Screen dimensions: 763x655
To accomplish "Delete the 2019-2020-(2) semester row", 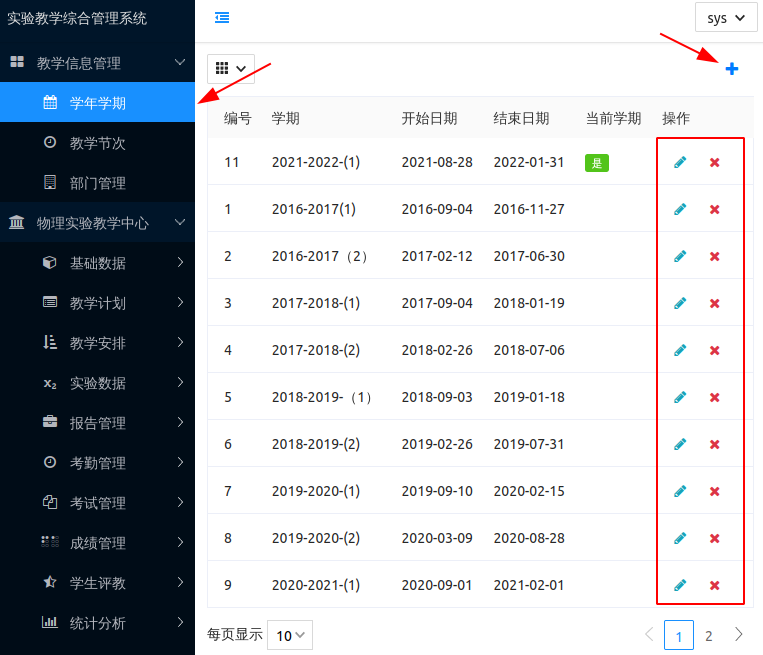I will (715, 538).
